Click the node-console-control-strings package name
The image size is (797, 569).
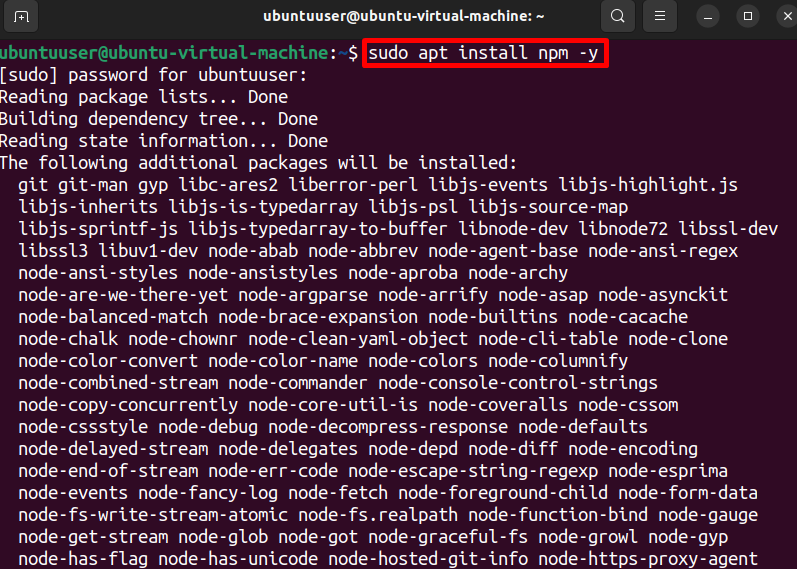[518, 383]
